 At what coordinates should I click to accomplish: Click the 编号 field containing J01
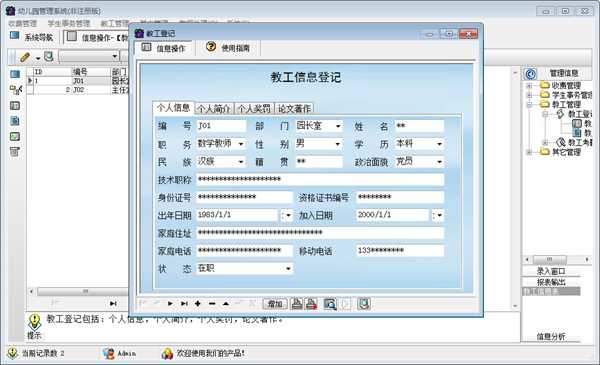coord(221,126)
